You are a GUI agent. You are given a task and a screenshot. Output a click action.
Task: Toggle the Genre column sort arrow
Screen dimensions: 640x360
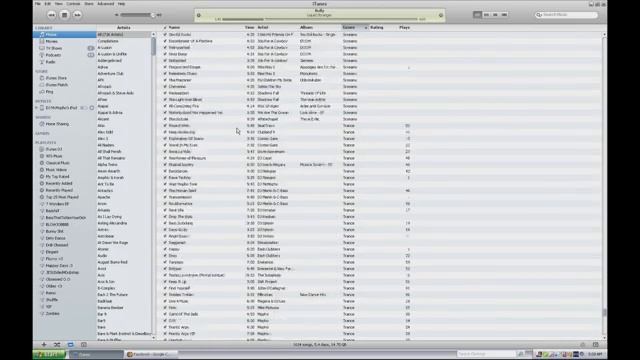(x=366, y=27)
